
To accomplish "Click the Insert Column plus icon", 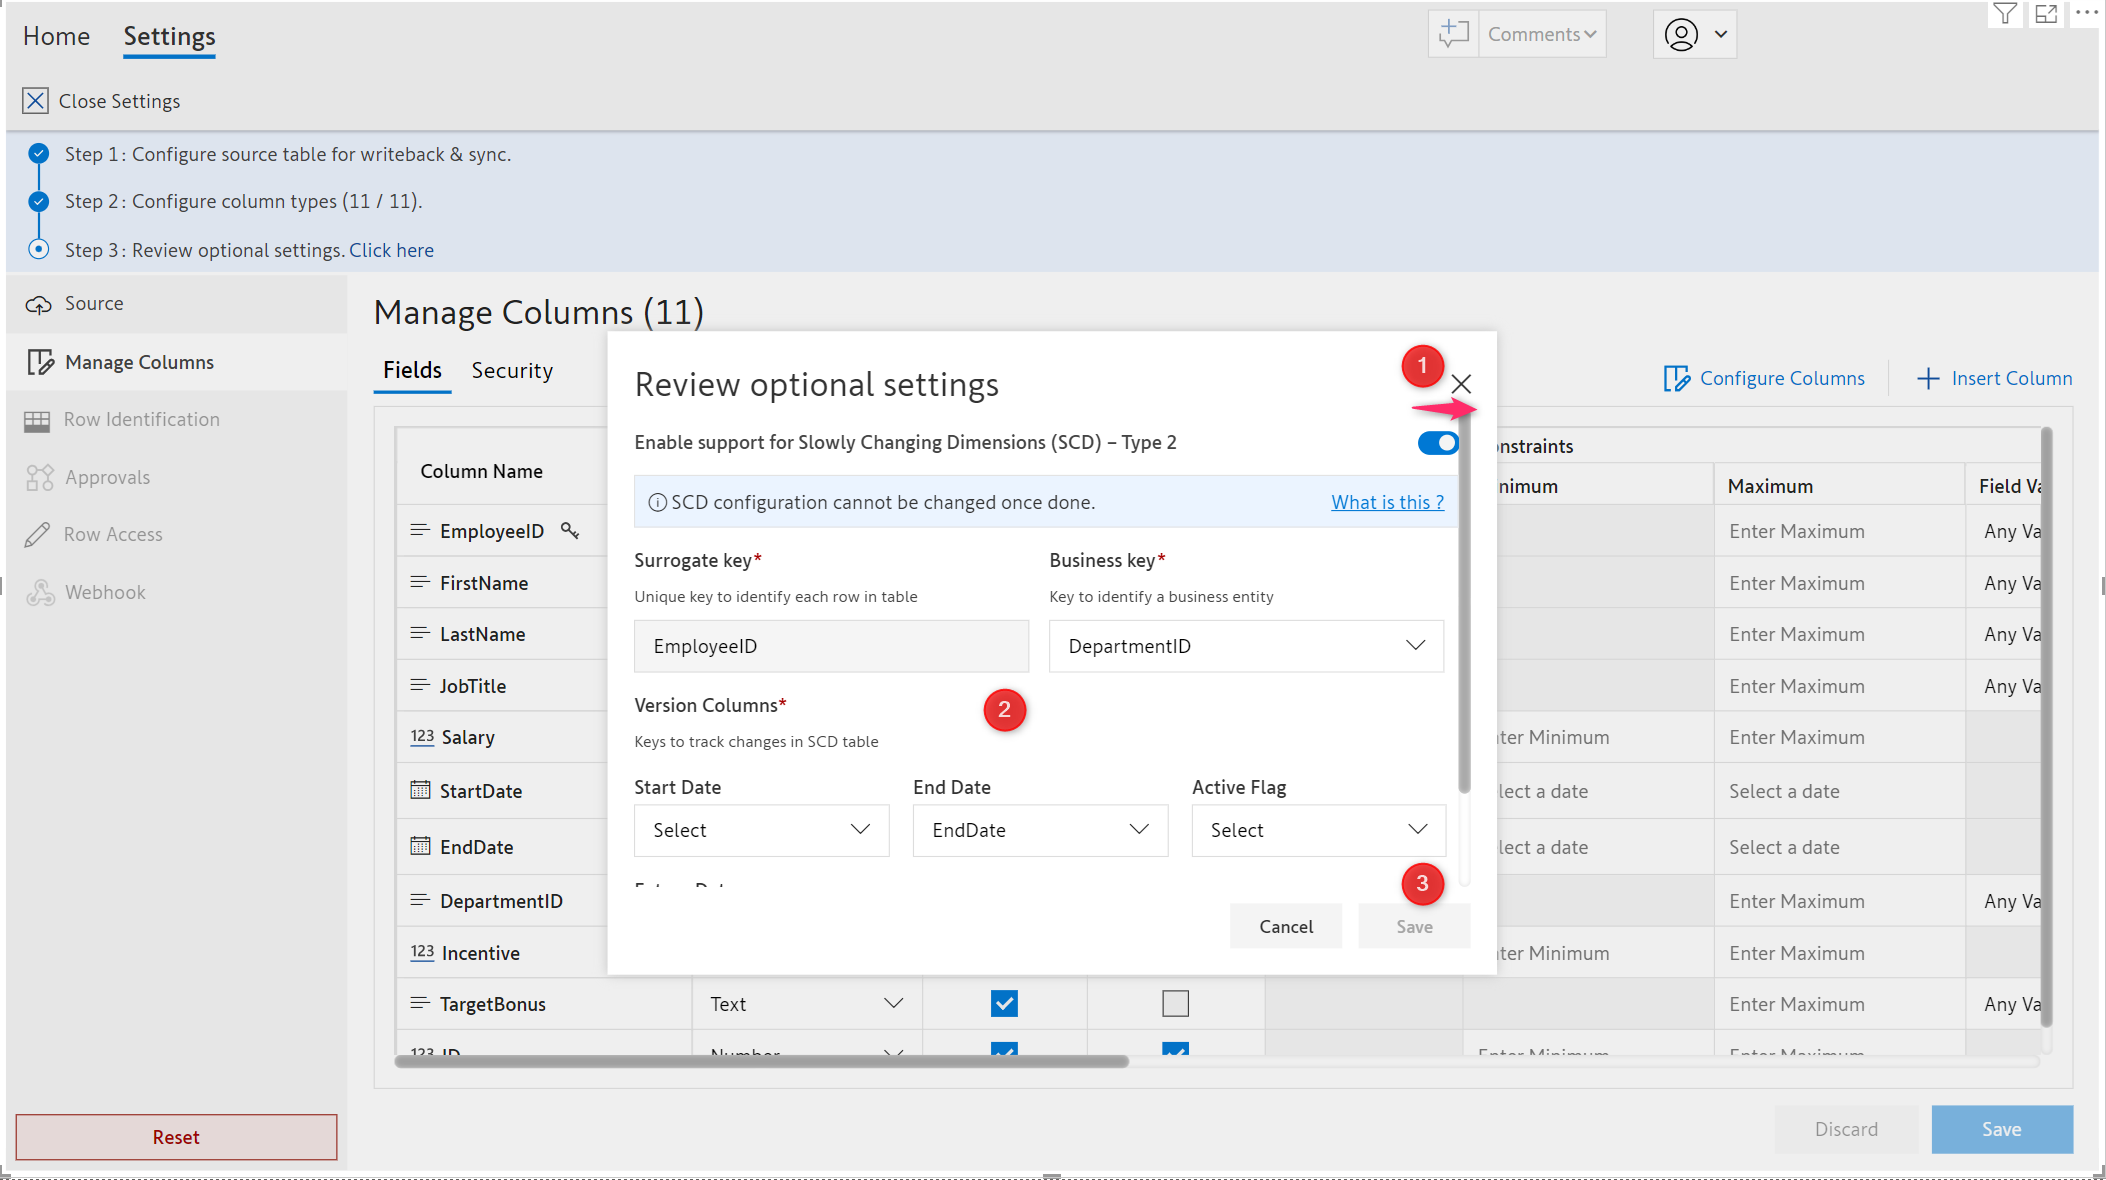I will click(1927, 379).
